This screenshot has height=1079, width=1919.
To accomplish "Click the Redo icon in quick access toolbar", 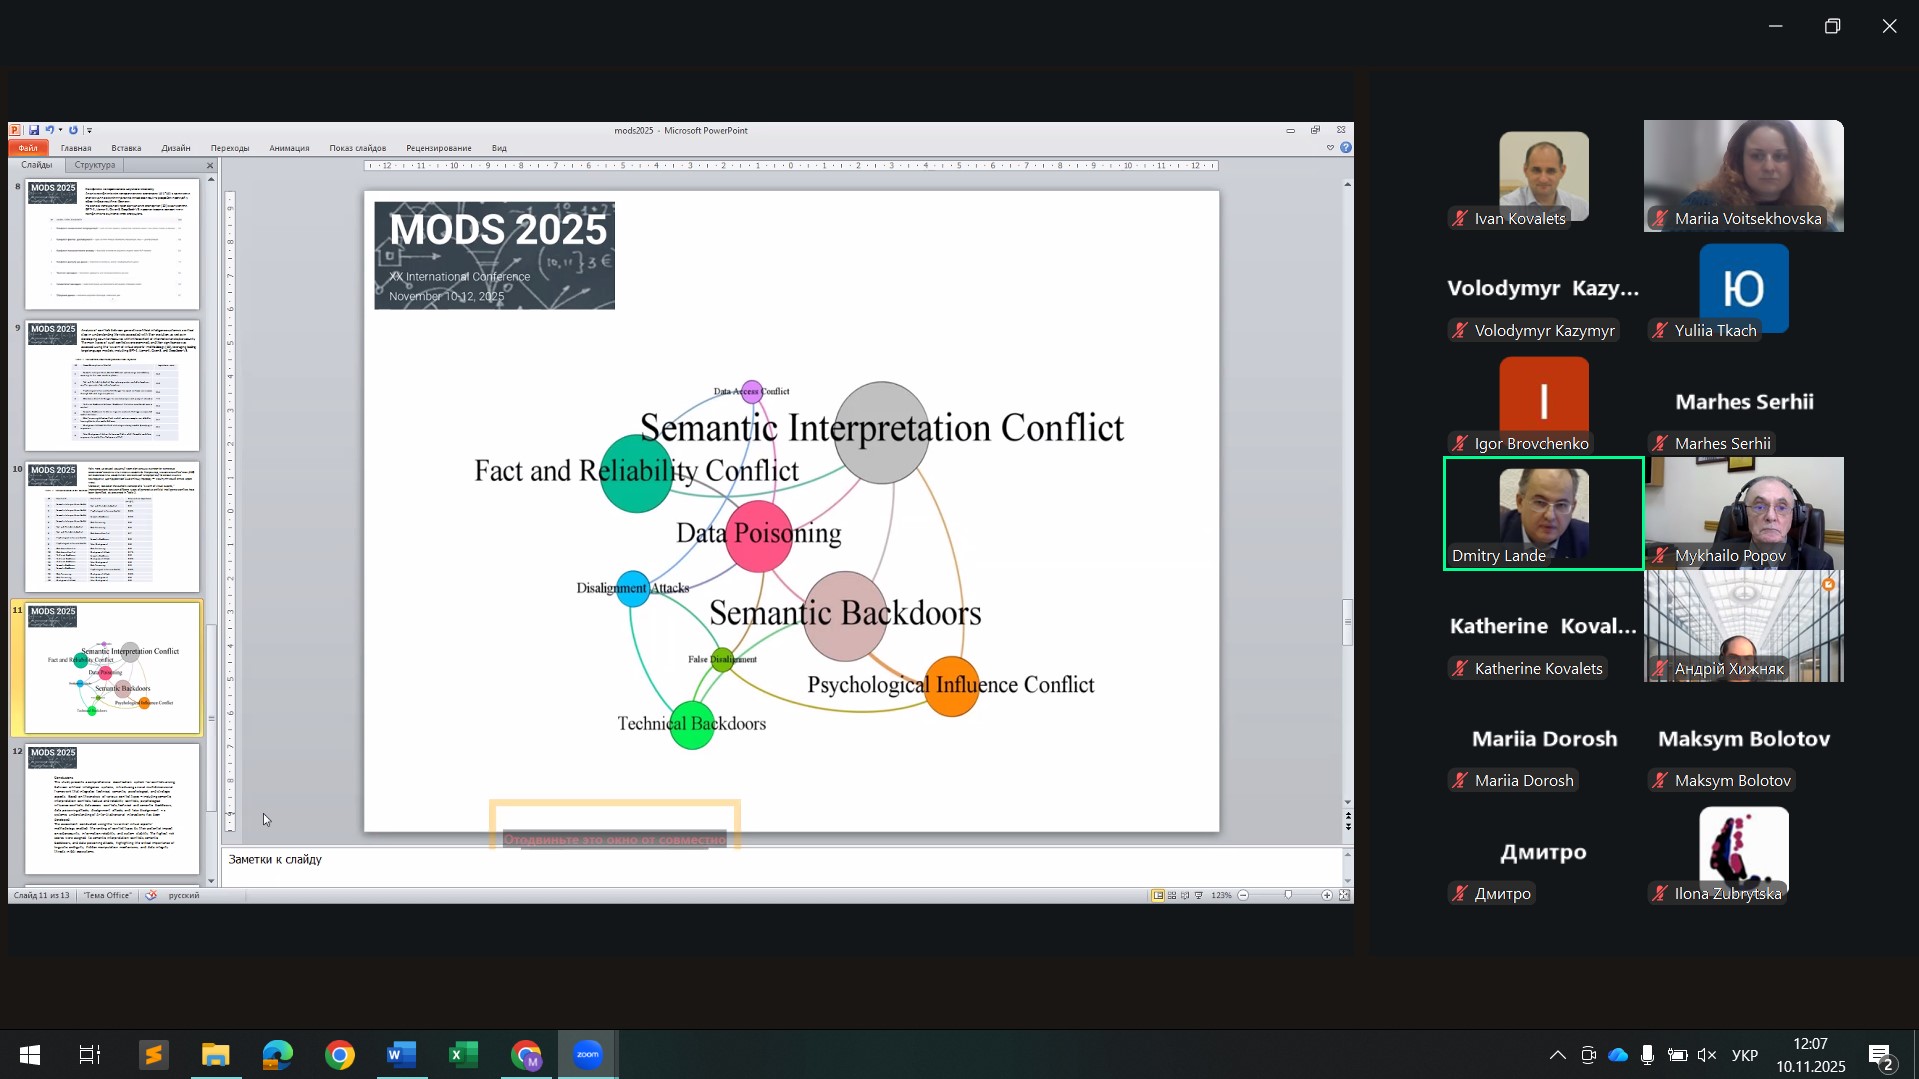I will (x=73, y=130).
